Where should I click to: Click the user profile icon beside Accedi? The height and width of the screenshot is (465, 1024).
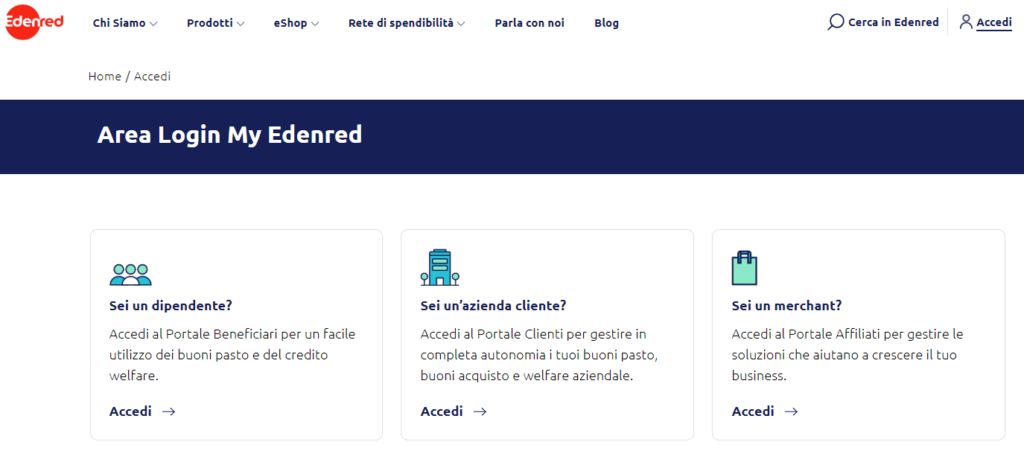[x=966, y=22]
